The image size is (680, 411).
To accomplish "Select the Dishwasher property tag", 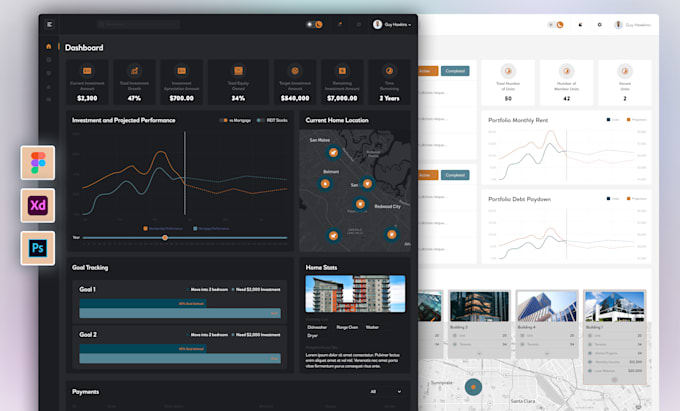I will (317, 327).
